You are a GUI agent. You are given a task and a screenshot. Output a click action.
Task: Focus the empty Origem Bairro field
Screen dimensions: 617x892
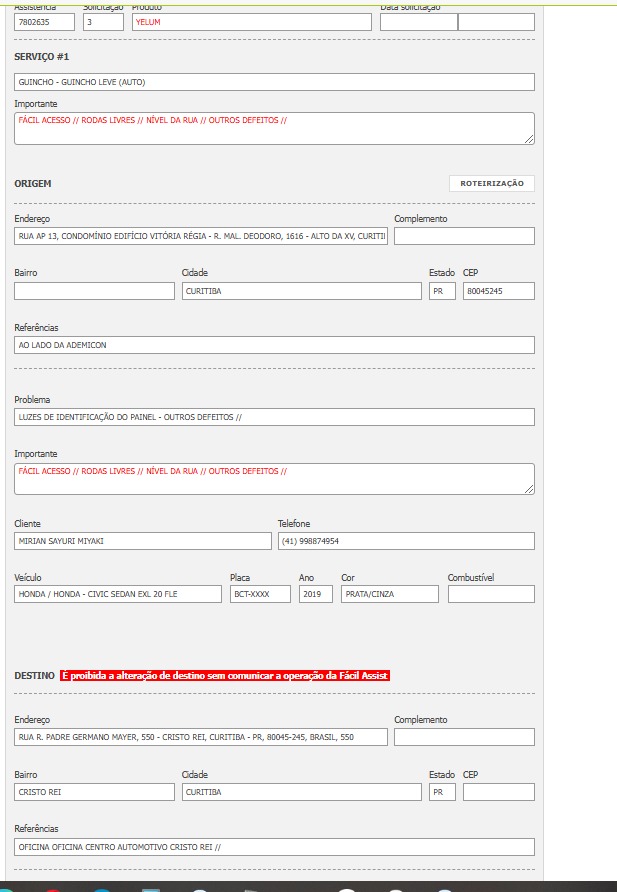(94, 291)
